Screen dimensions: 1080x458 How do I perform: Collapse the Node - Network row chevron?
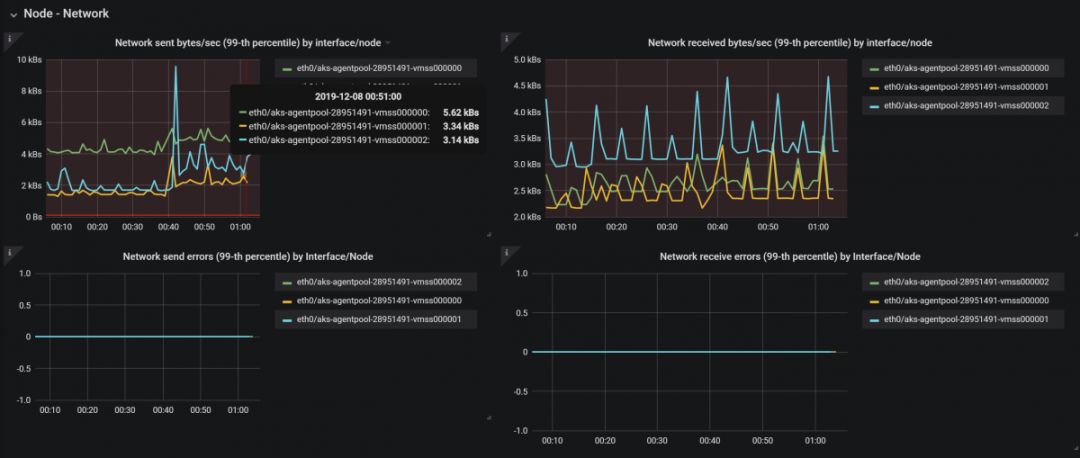(x=12, y=14)
